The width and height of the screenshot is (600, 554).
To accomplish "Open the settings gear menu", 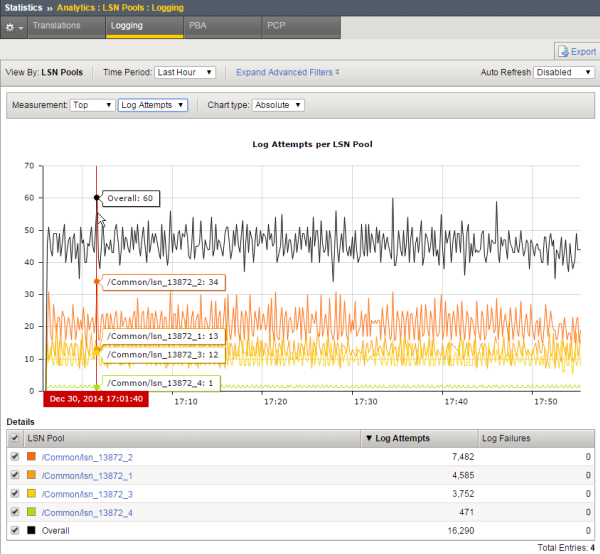I will [13, 27].
